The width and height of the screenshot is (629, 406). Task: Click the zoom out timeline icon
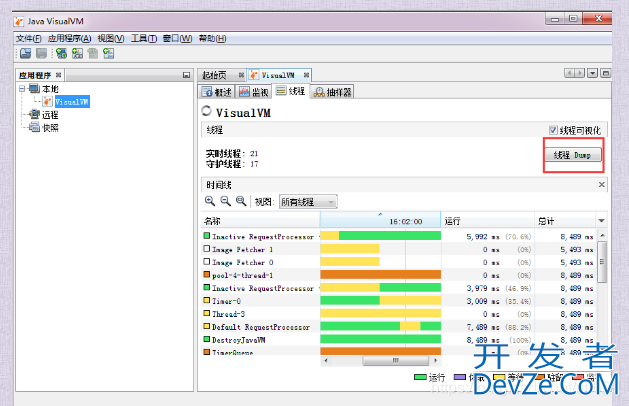(225, 201)
